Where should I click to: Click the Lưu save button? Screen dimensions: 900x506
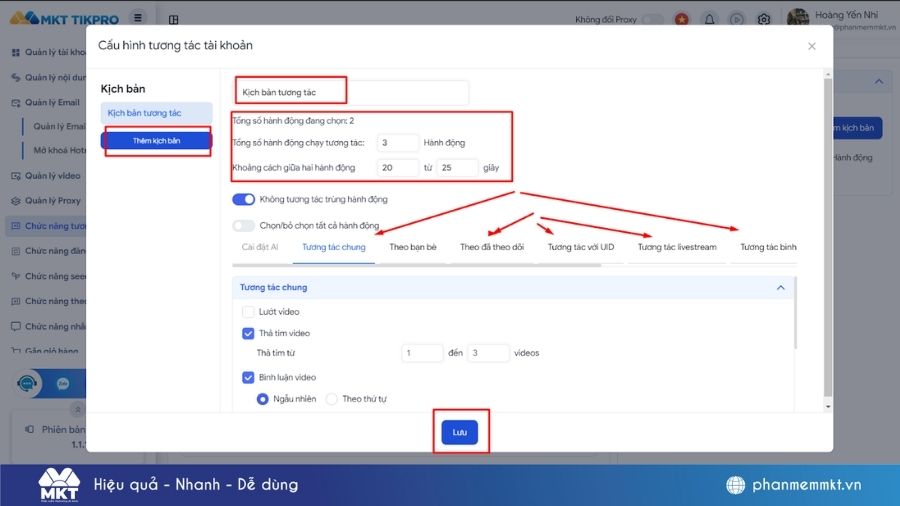tap(459, 432)
